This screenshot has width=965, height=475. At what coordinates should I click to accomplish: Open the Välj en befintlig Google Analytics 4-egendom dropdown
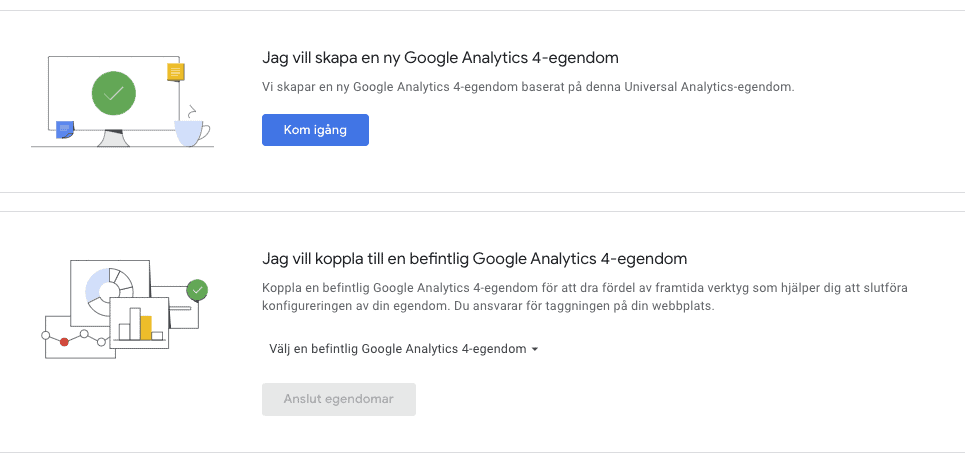(397, 349)
